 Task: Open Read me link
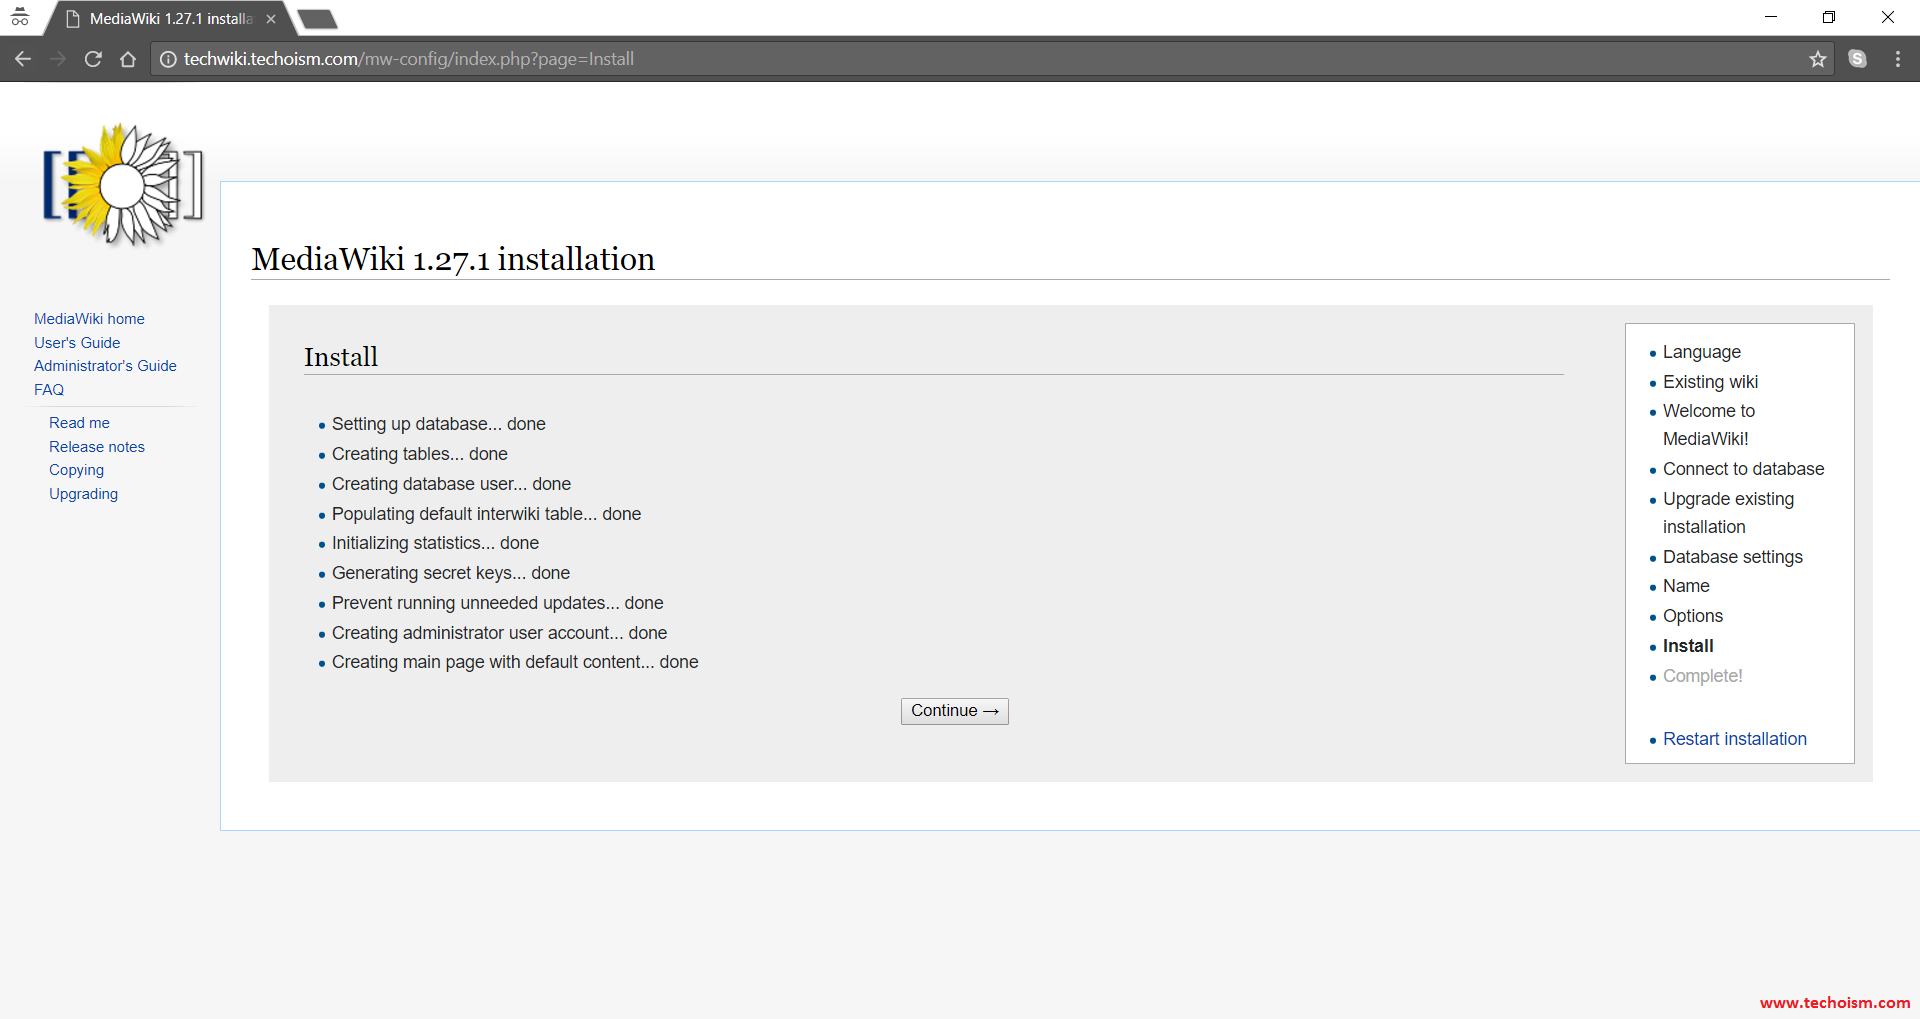point(79,423)
